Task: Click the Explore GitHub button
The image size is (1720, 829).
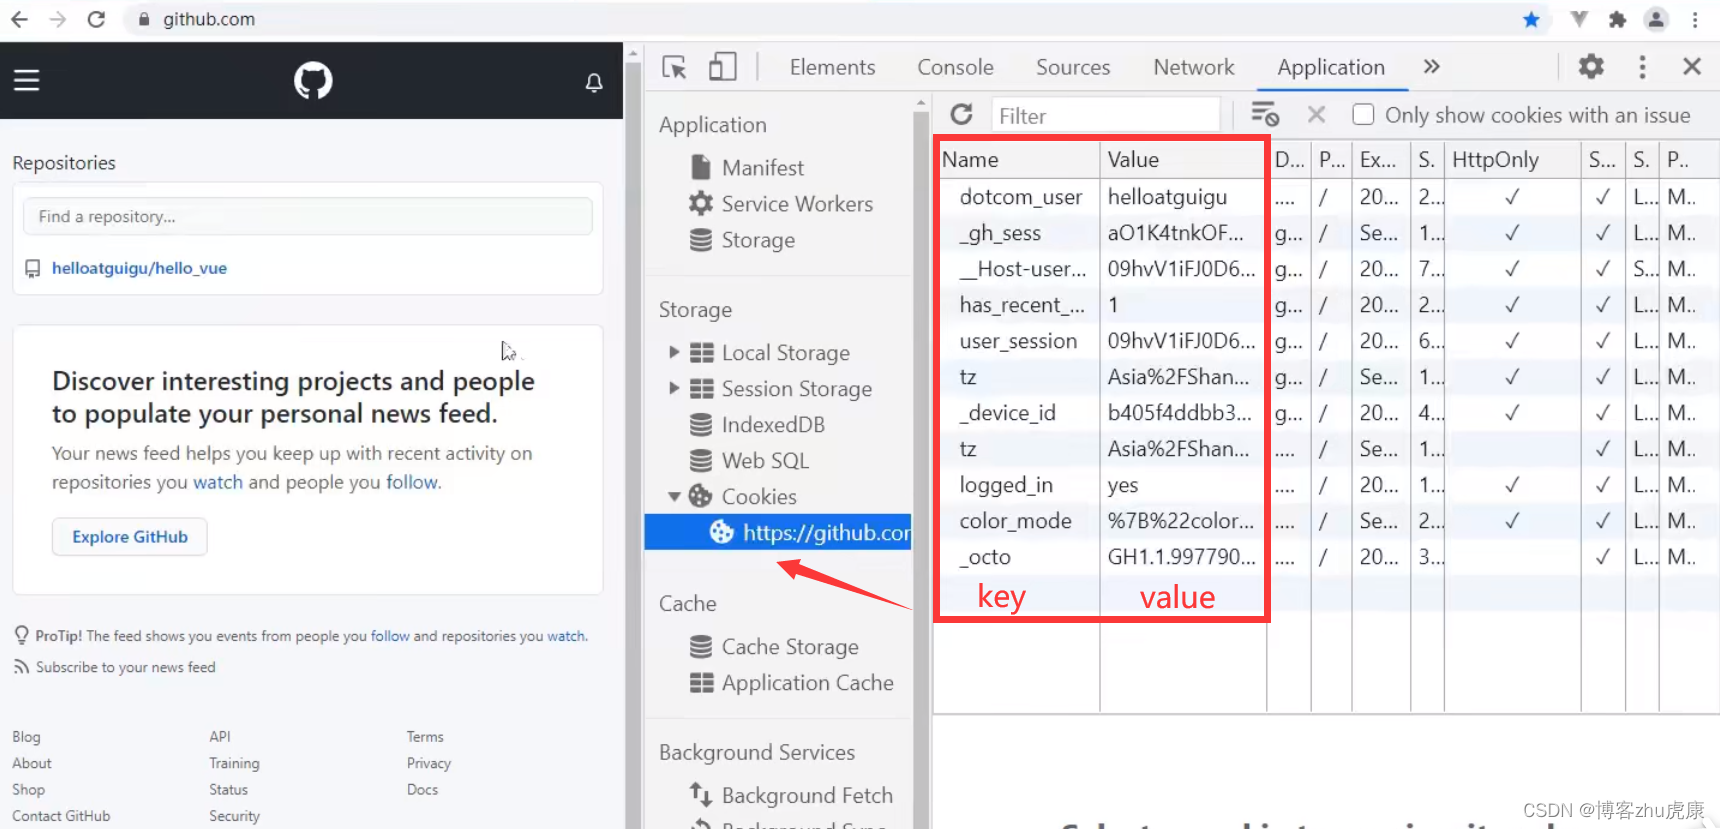Action: point(130,537)
